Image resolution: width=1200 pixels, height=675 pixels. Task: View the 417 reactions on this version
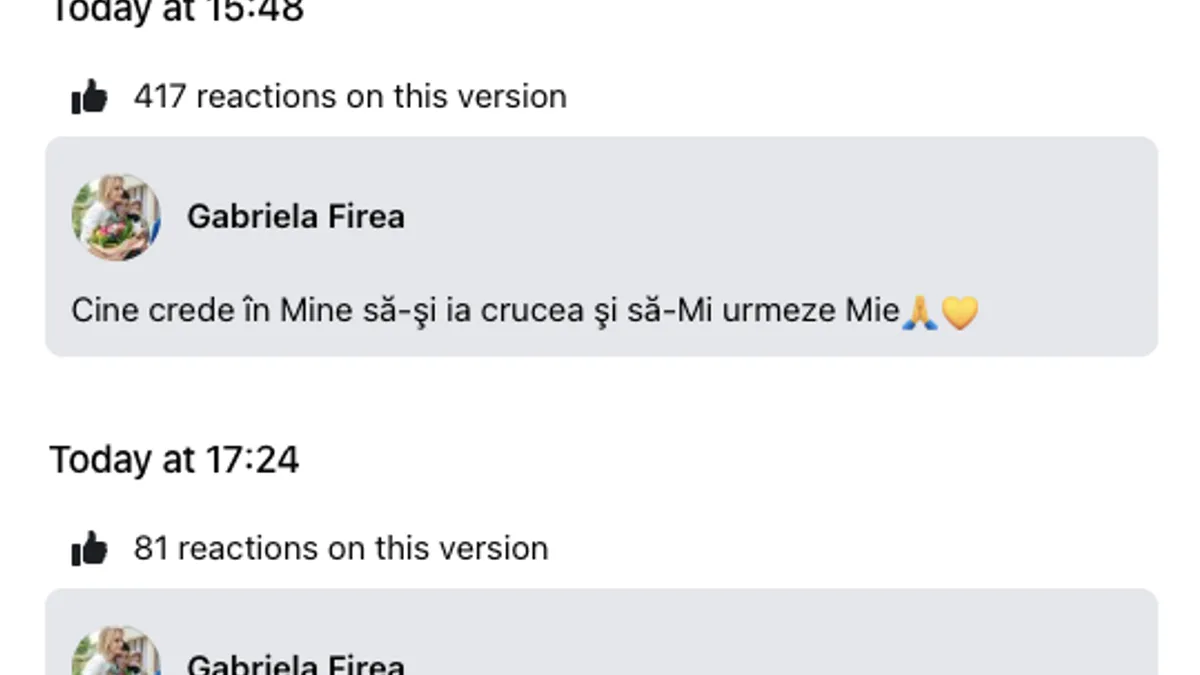350,97
